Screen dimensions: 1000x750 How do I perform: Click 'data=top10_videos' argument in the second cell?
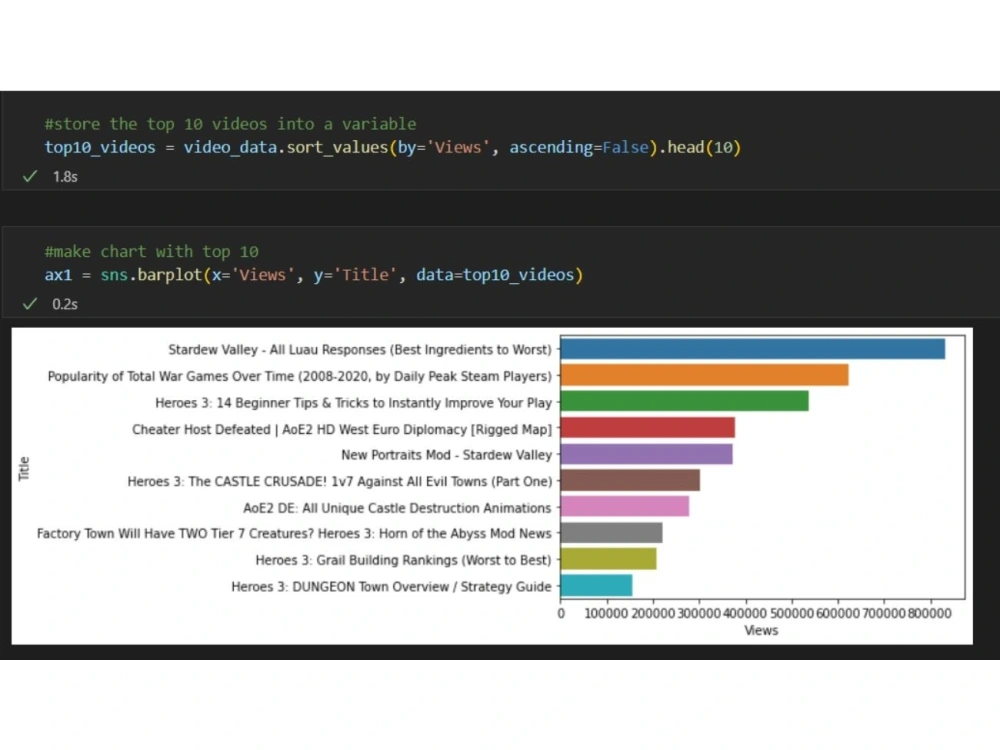click(495, 275)
